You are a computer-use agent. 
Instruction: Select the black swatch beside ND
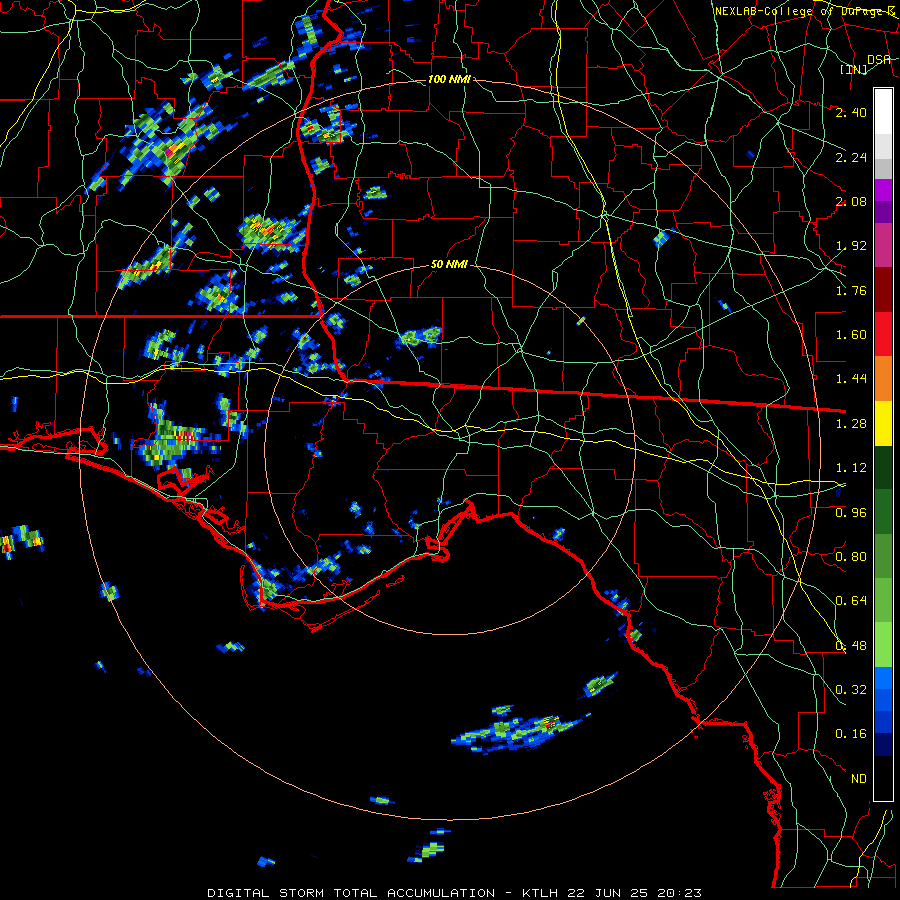(x=883, y=778)
